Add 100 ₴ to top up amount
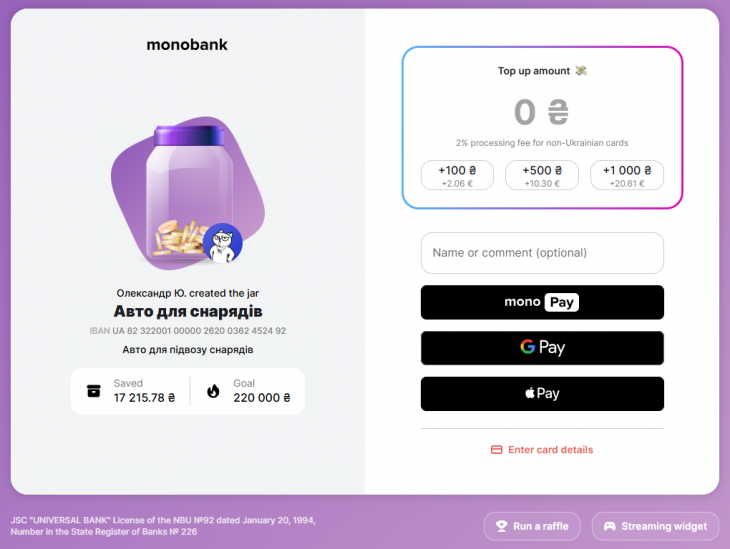Viewport: 730px width, 549px height. click(x=457, y=175)
